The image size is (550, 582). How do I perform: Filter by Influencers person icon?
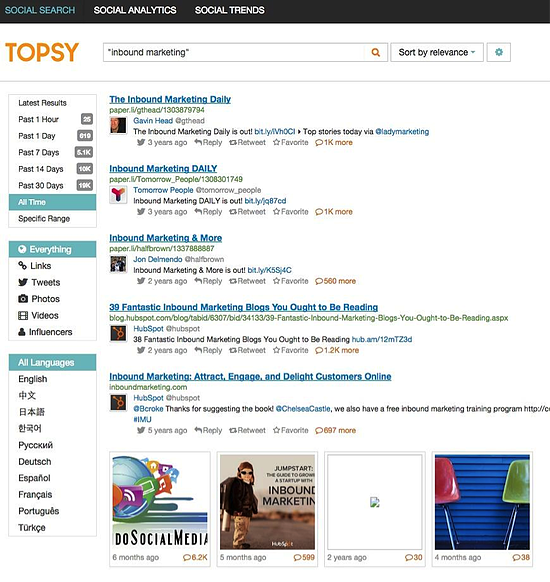point(22,332)
